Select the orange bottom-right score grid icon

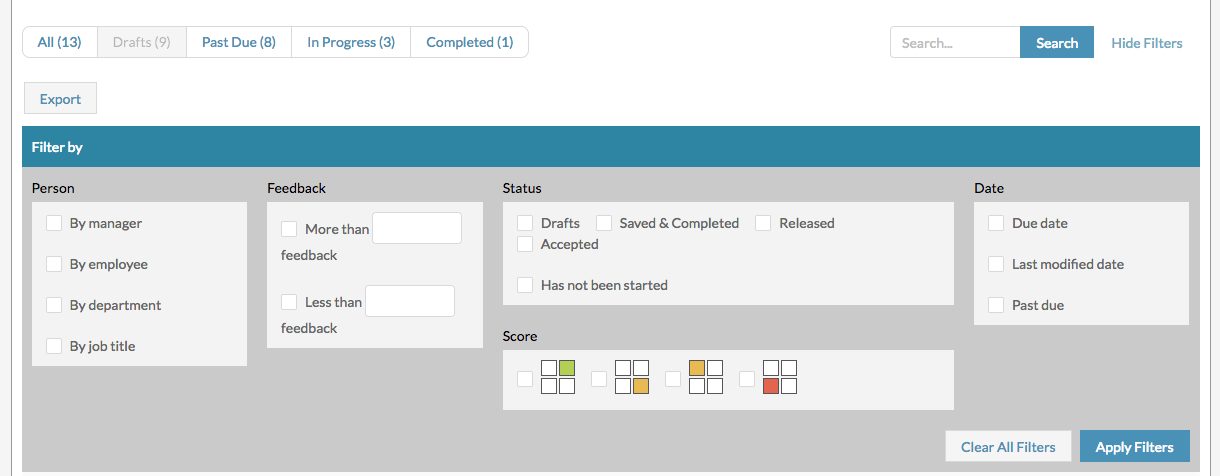(x=632, y=377)
